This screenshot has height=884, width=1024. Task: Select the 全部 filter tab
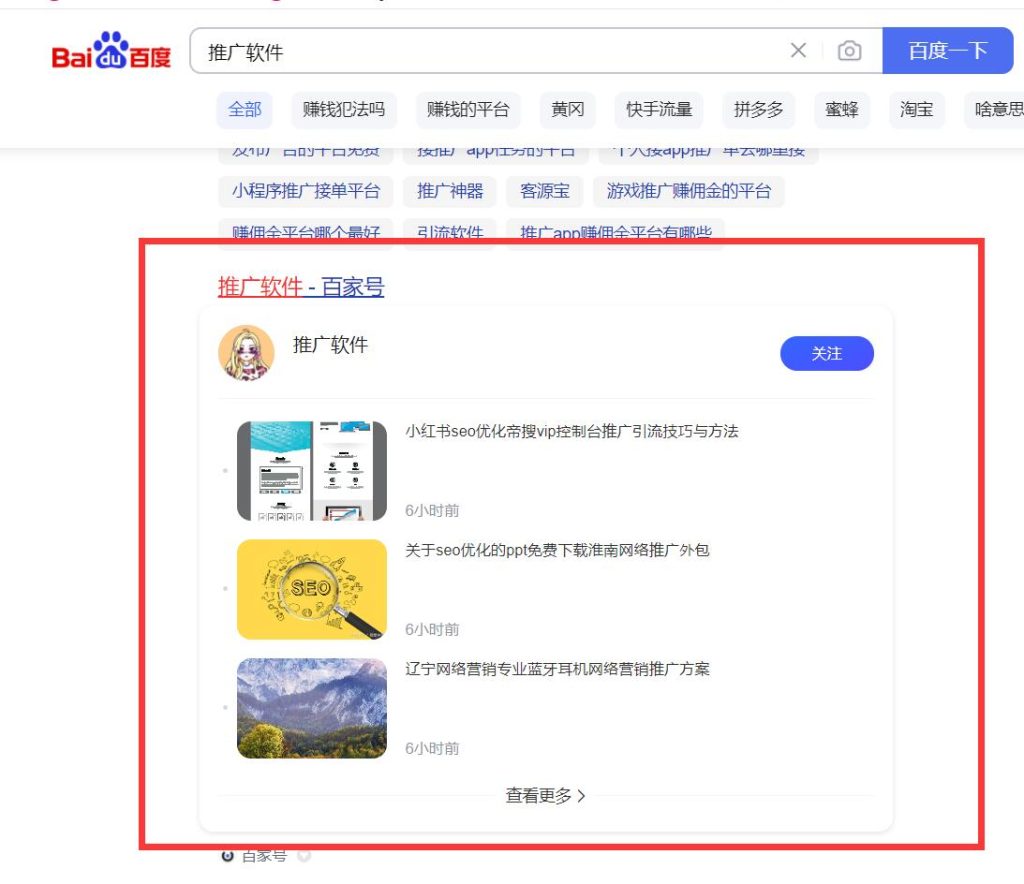click(244, 109)
